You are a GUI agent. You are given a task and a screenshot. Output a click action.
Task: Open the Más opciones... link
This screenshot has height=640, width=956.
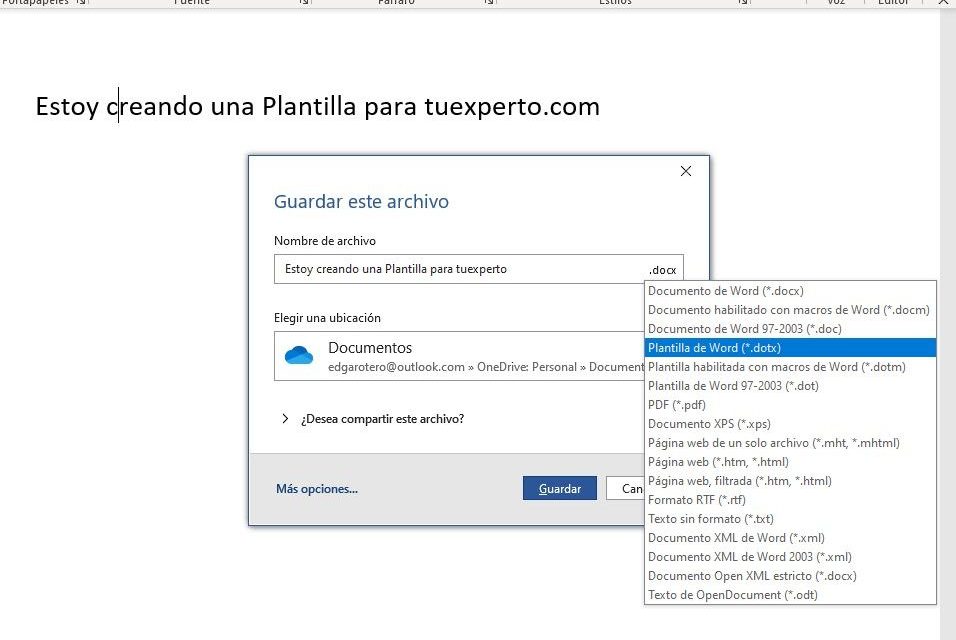(316, 489)
